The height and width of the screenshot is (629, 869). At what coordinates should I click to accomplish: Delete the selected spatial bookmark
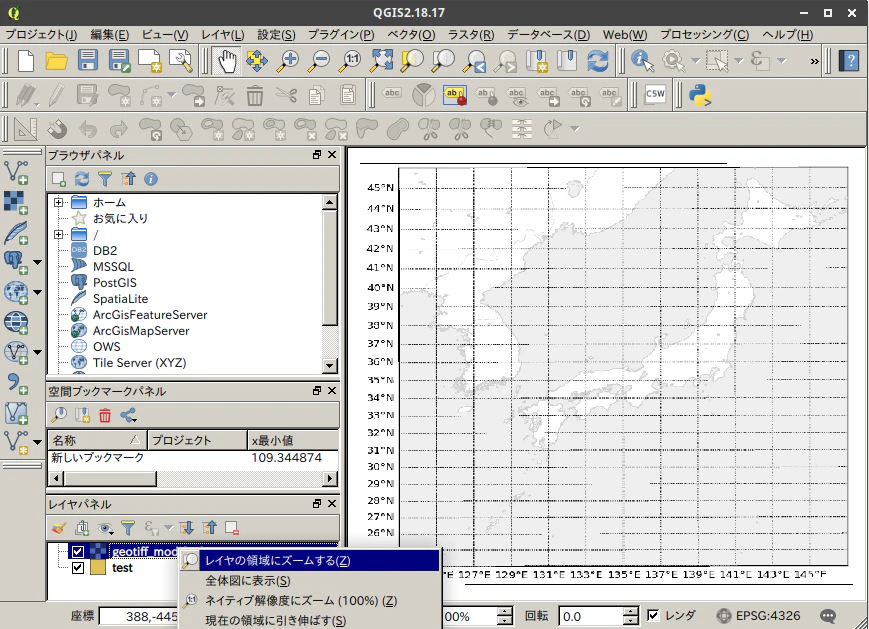click(x=105, y=415)
